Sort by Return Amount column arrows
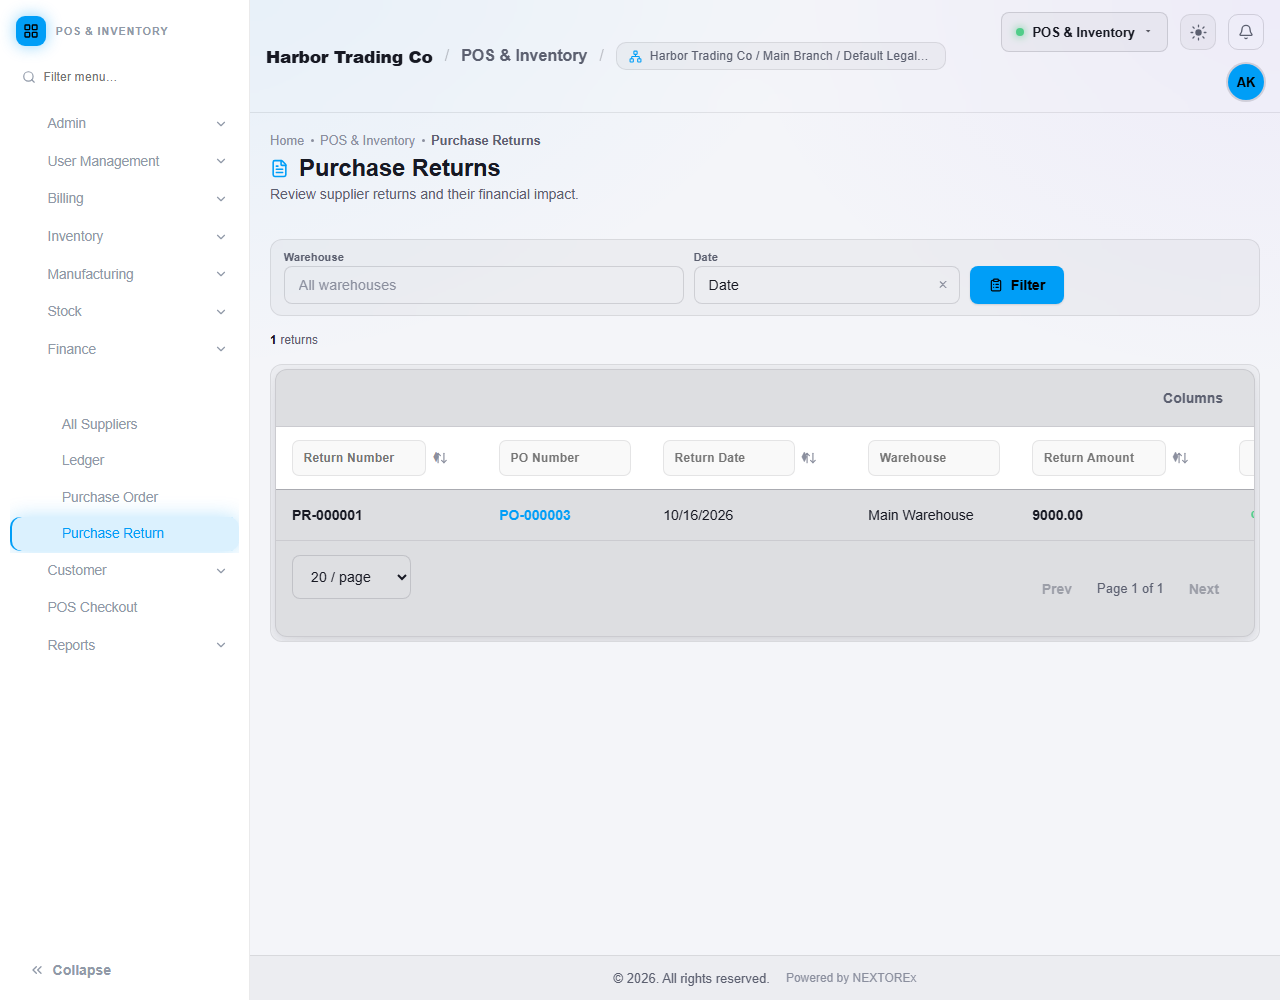The width and height of the screenshot is (1280, 1000). click(x=1180, y=458)
